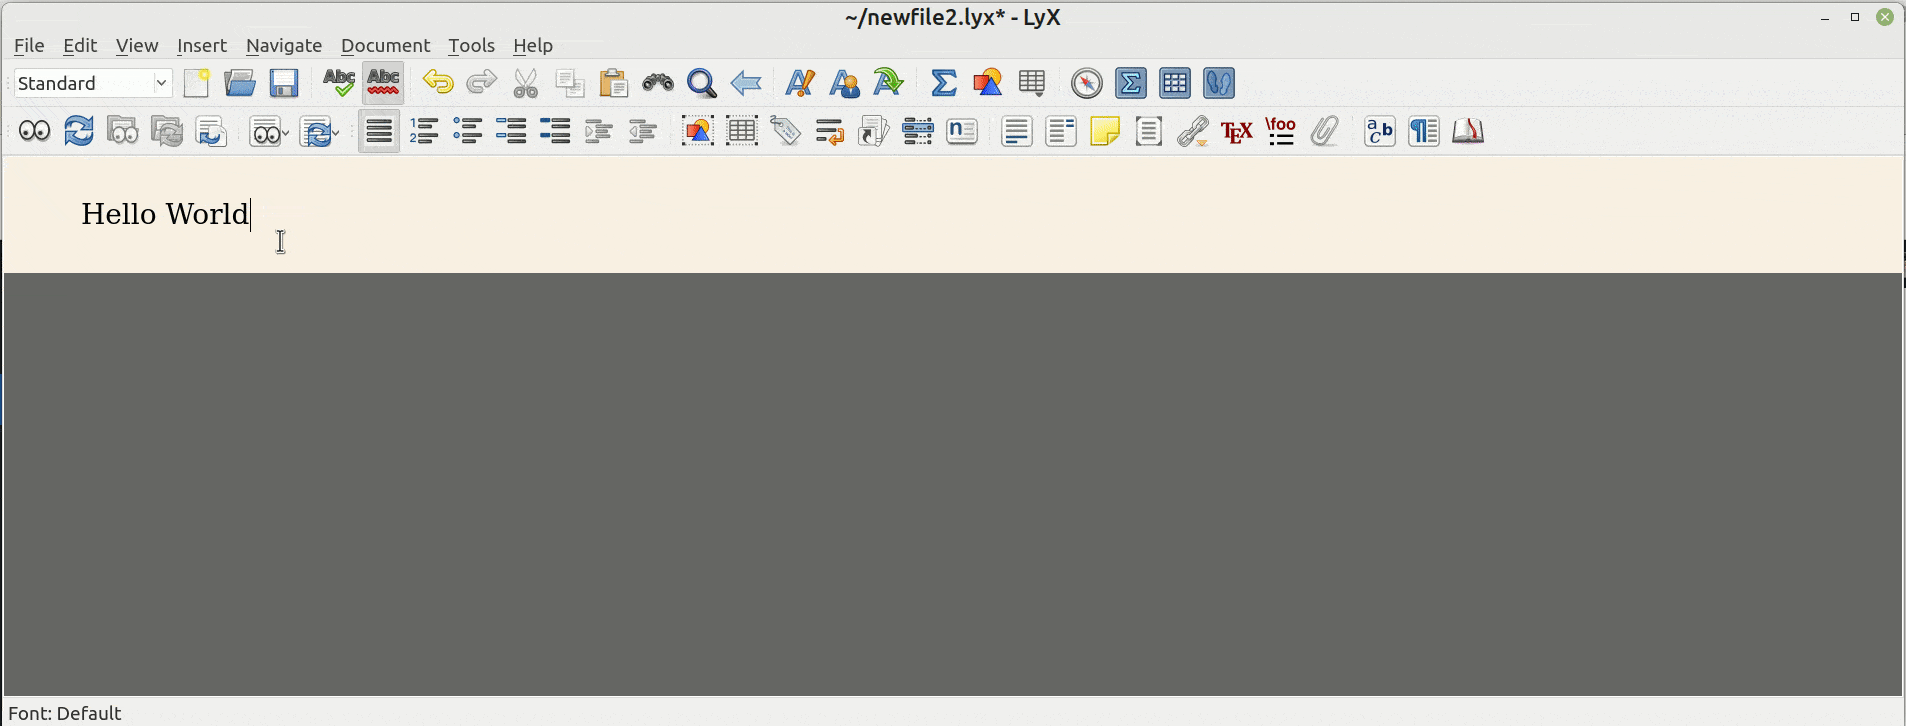Open advanced find magnifier icon
This screenshot has width=1906, height=726.
[702, 83]
